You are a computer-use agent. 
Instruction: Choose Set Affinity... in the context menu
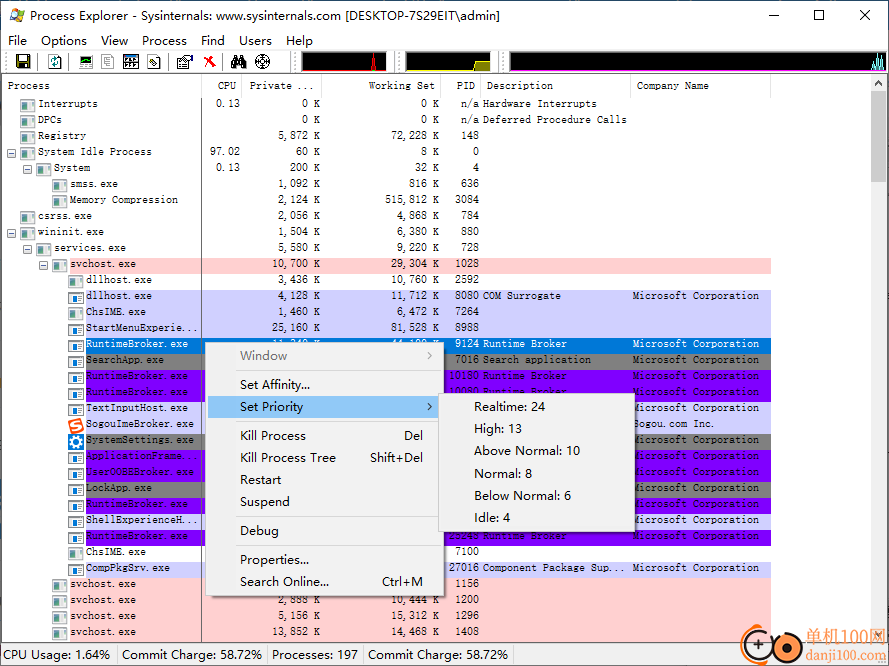coord(325,385)
